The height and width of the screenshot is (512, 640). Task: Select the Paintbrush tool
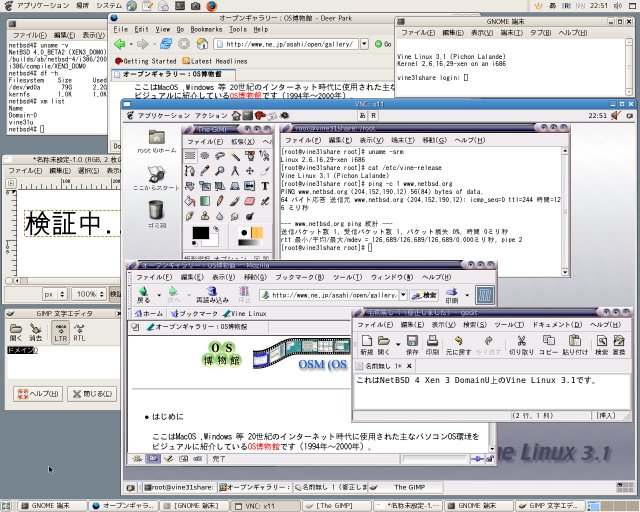(x=235, y=201)
